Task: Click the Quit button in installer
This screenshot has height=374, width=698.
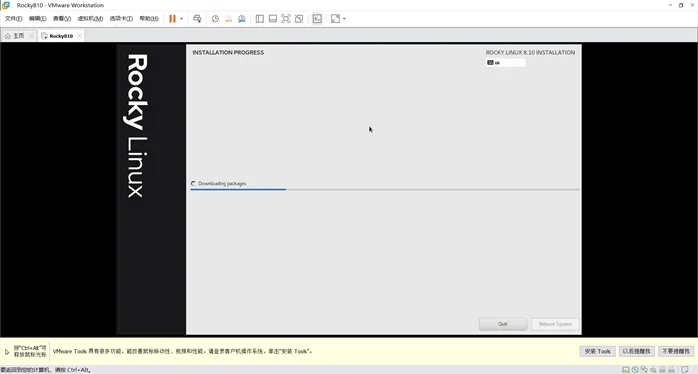Action: pos(503,324)
